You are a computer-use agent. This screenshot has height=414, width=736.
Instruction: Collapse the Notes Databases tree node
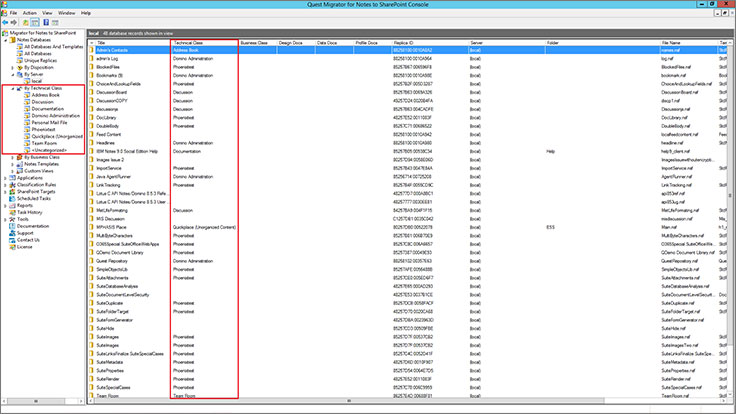(6, 40)
